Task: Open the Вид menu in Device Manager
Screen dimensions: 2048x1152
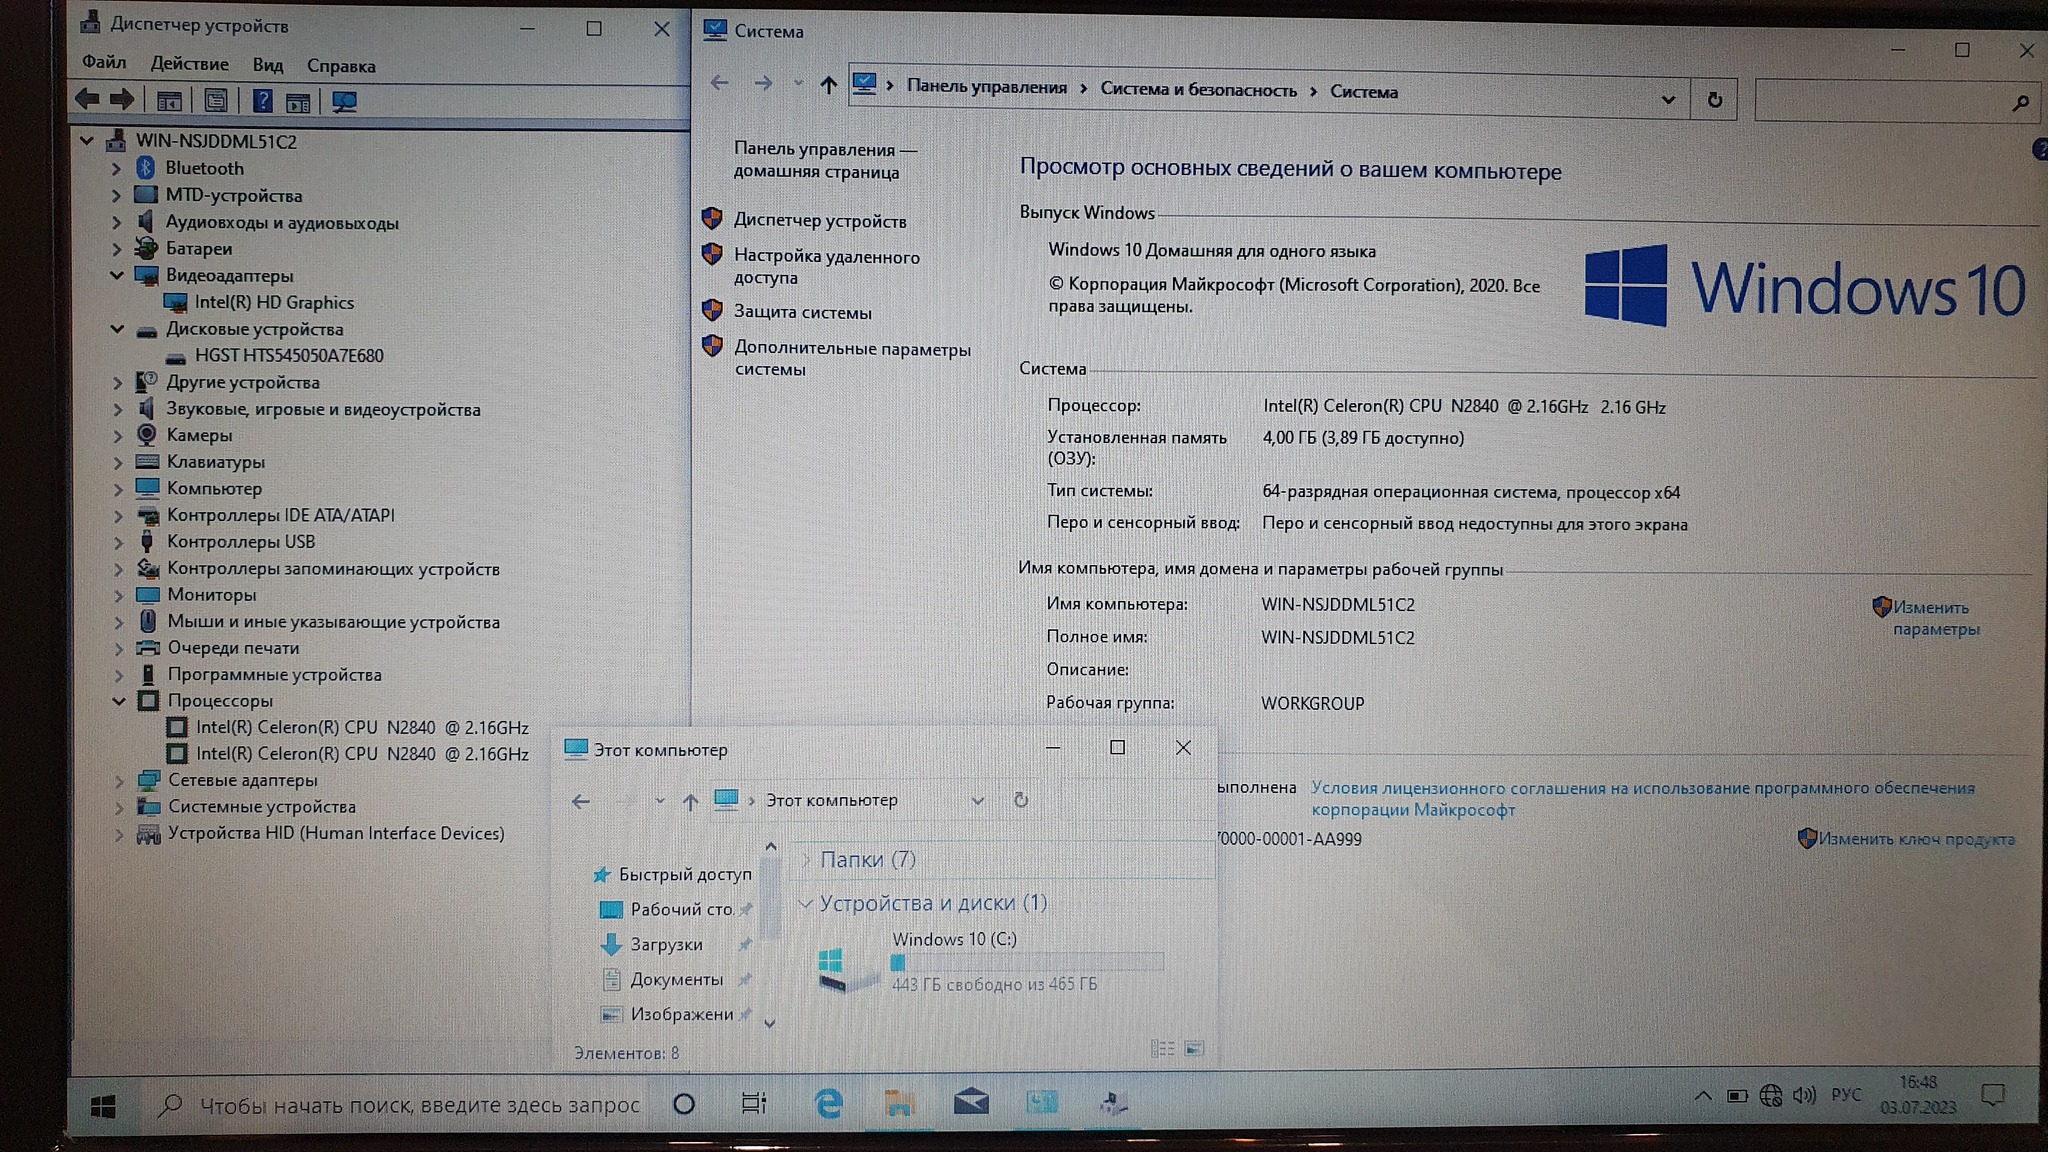Action: click(x=267, y=66)
